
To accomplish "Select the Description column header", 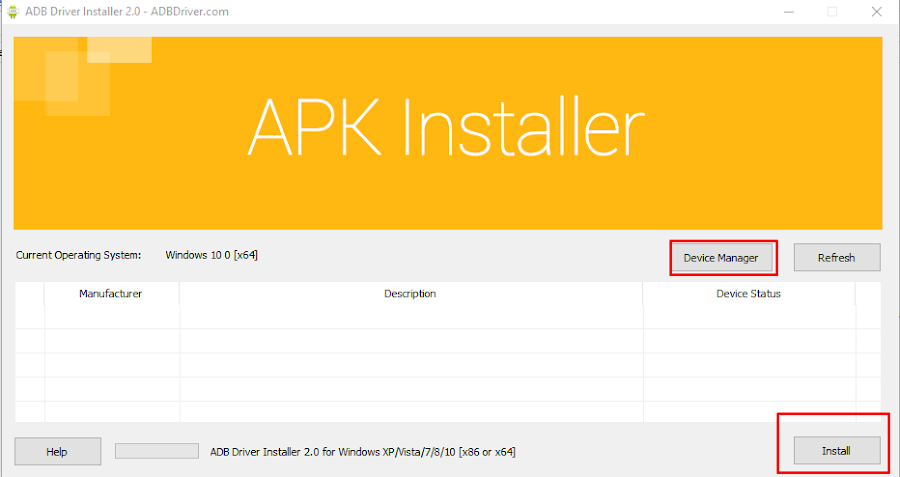I will click(x=410, y=293).
